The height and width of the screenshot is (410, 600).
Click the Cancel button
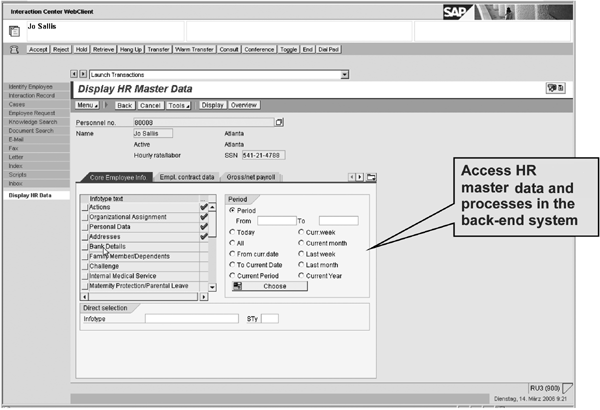[150, 105]
